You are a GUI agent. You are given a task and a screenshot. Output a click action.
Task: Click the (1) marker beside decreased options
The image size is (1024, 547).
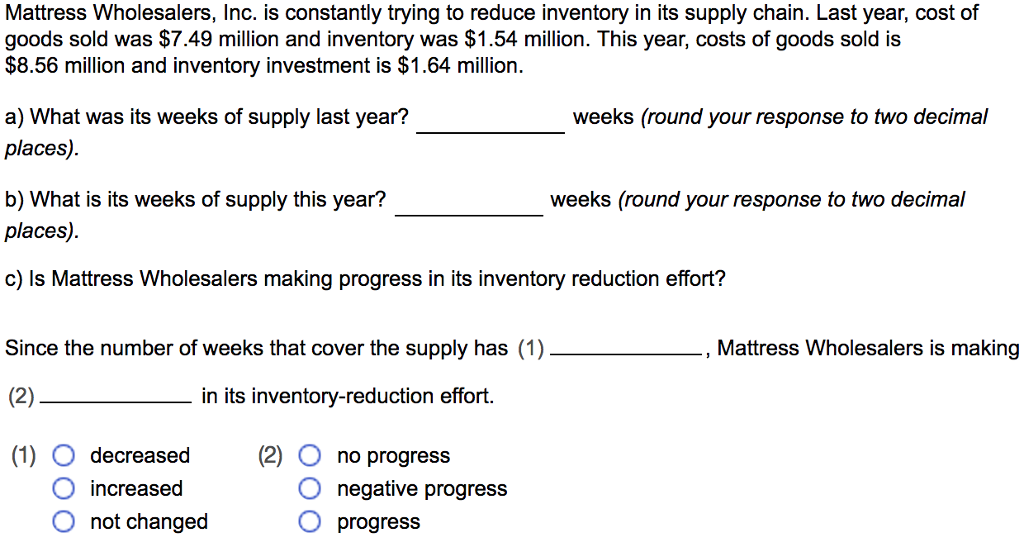[x=24, y=456]
